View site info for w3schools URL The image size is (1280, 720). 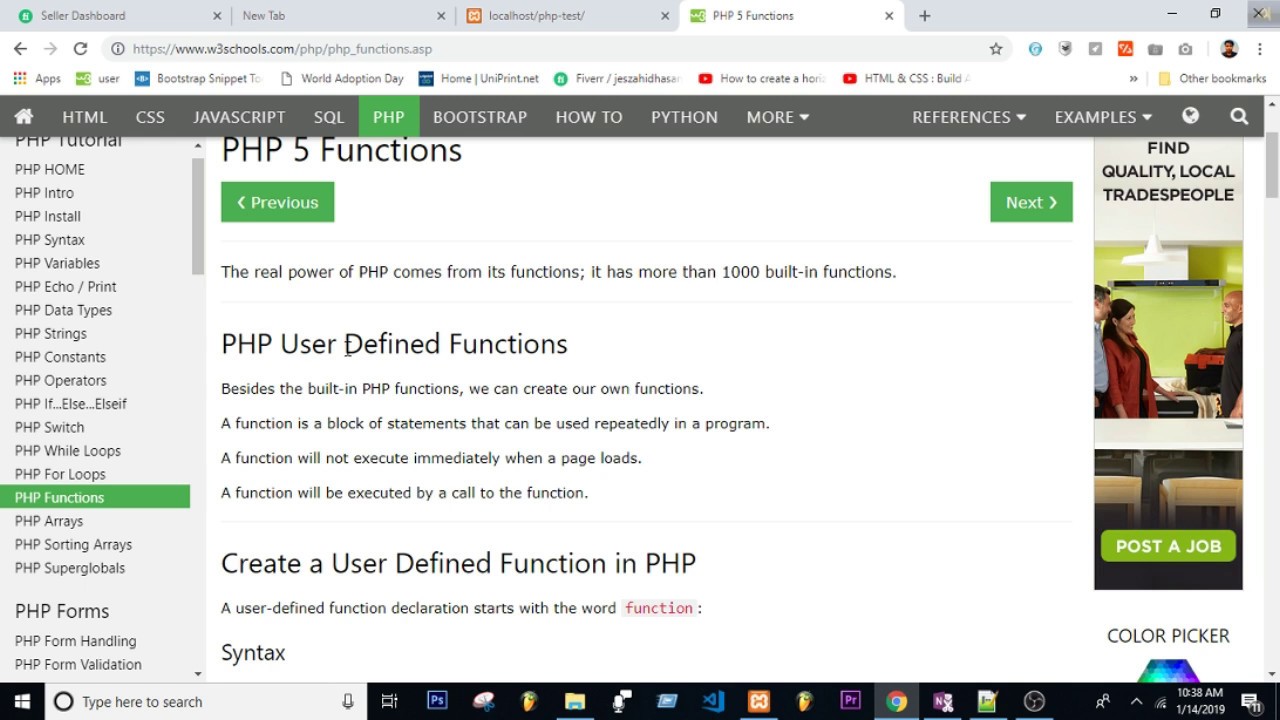[118, 48]
